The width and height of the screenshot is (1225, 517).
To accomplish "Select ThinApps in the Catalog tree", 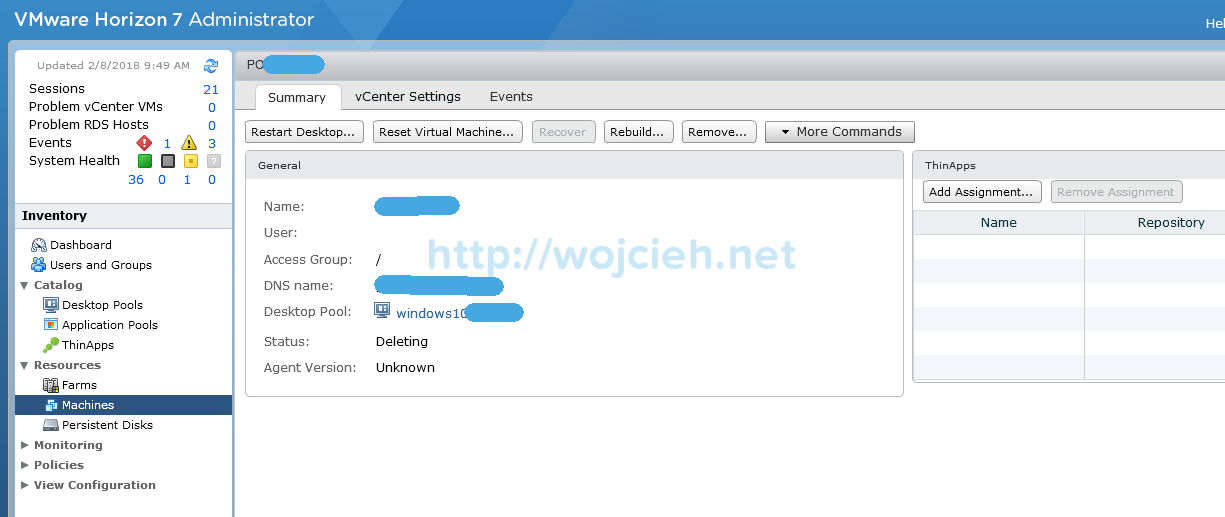I will [88, 345].
